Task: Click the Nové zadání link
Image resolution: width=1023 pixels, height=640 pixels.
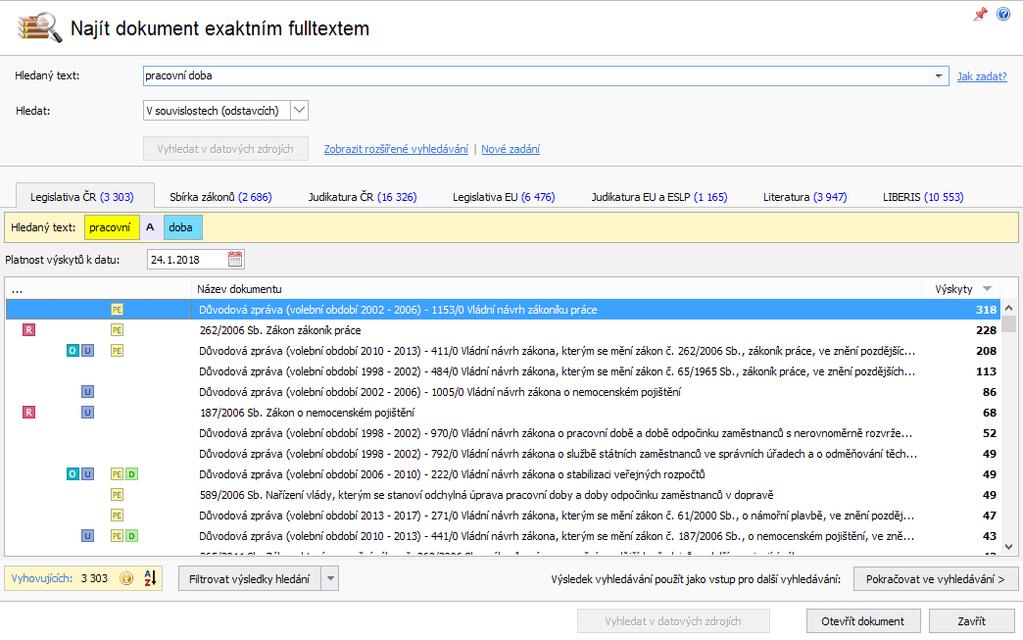Action: tap(510, 149)
